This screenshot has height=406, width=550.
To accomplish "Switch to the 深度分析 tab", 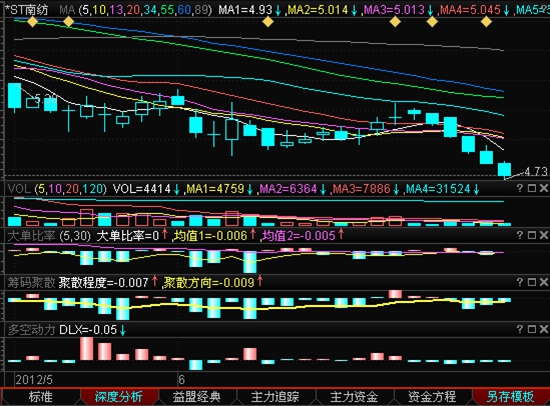I will coord(119,397).
